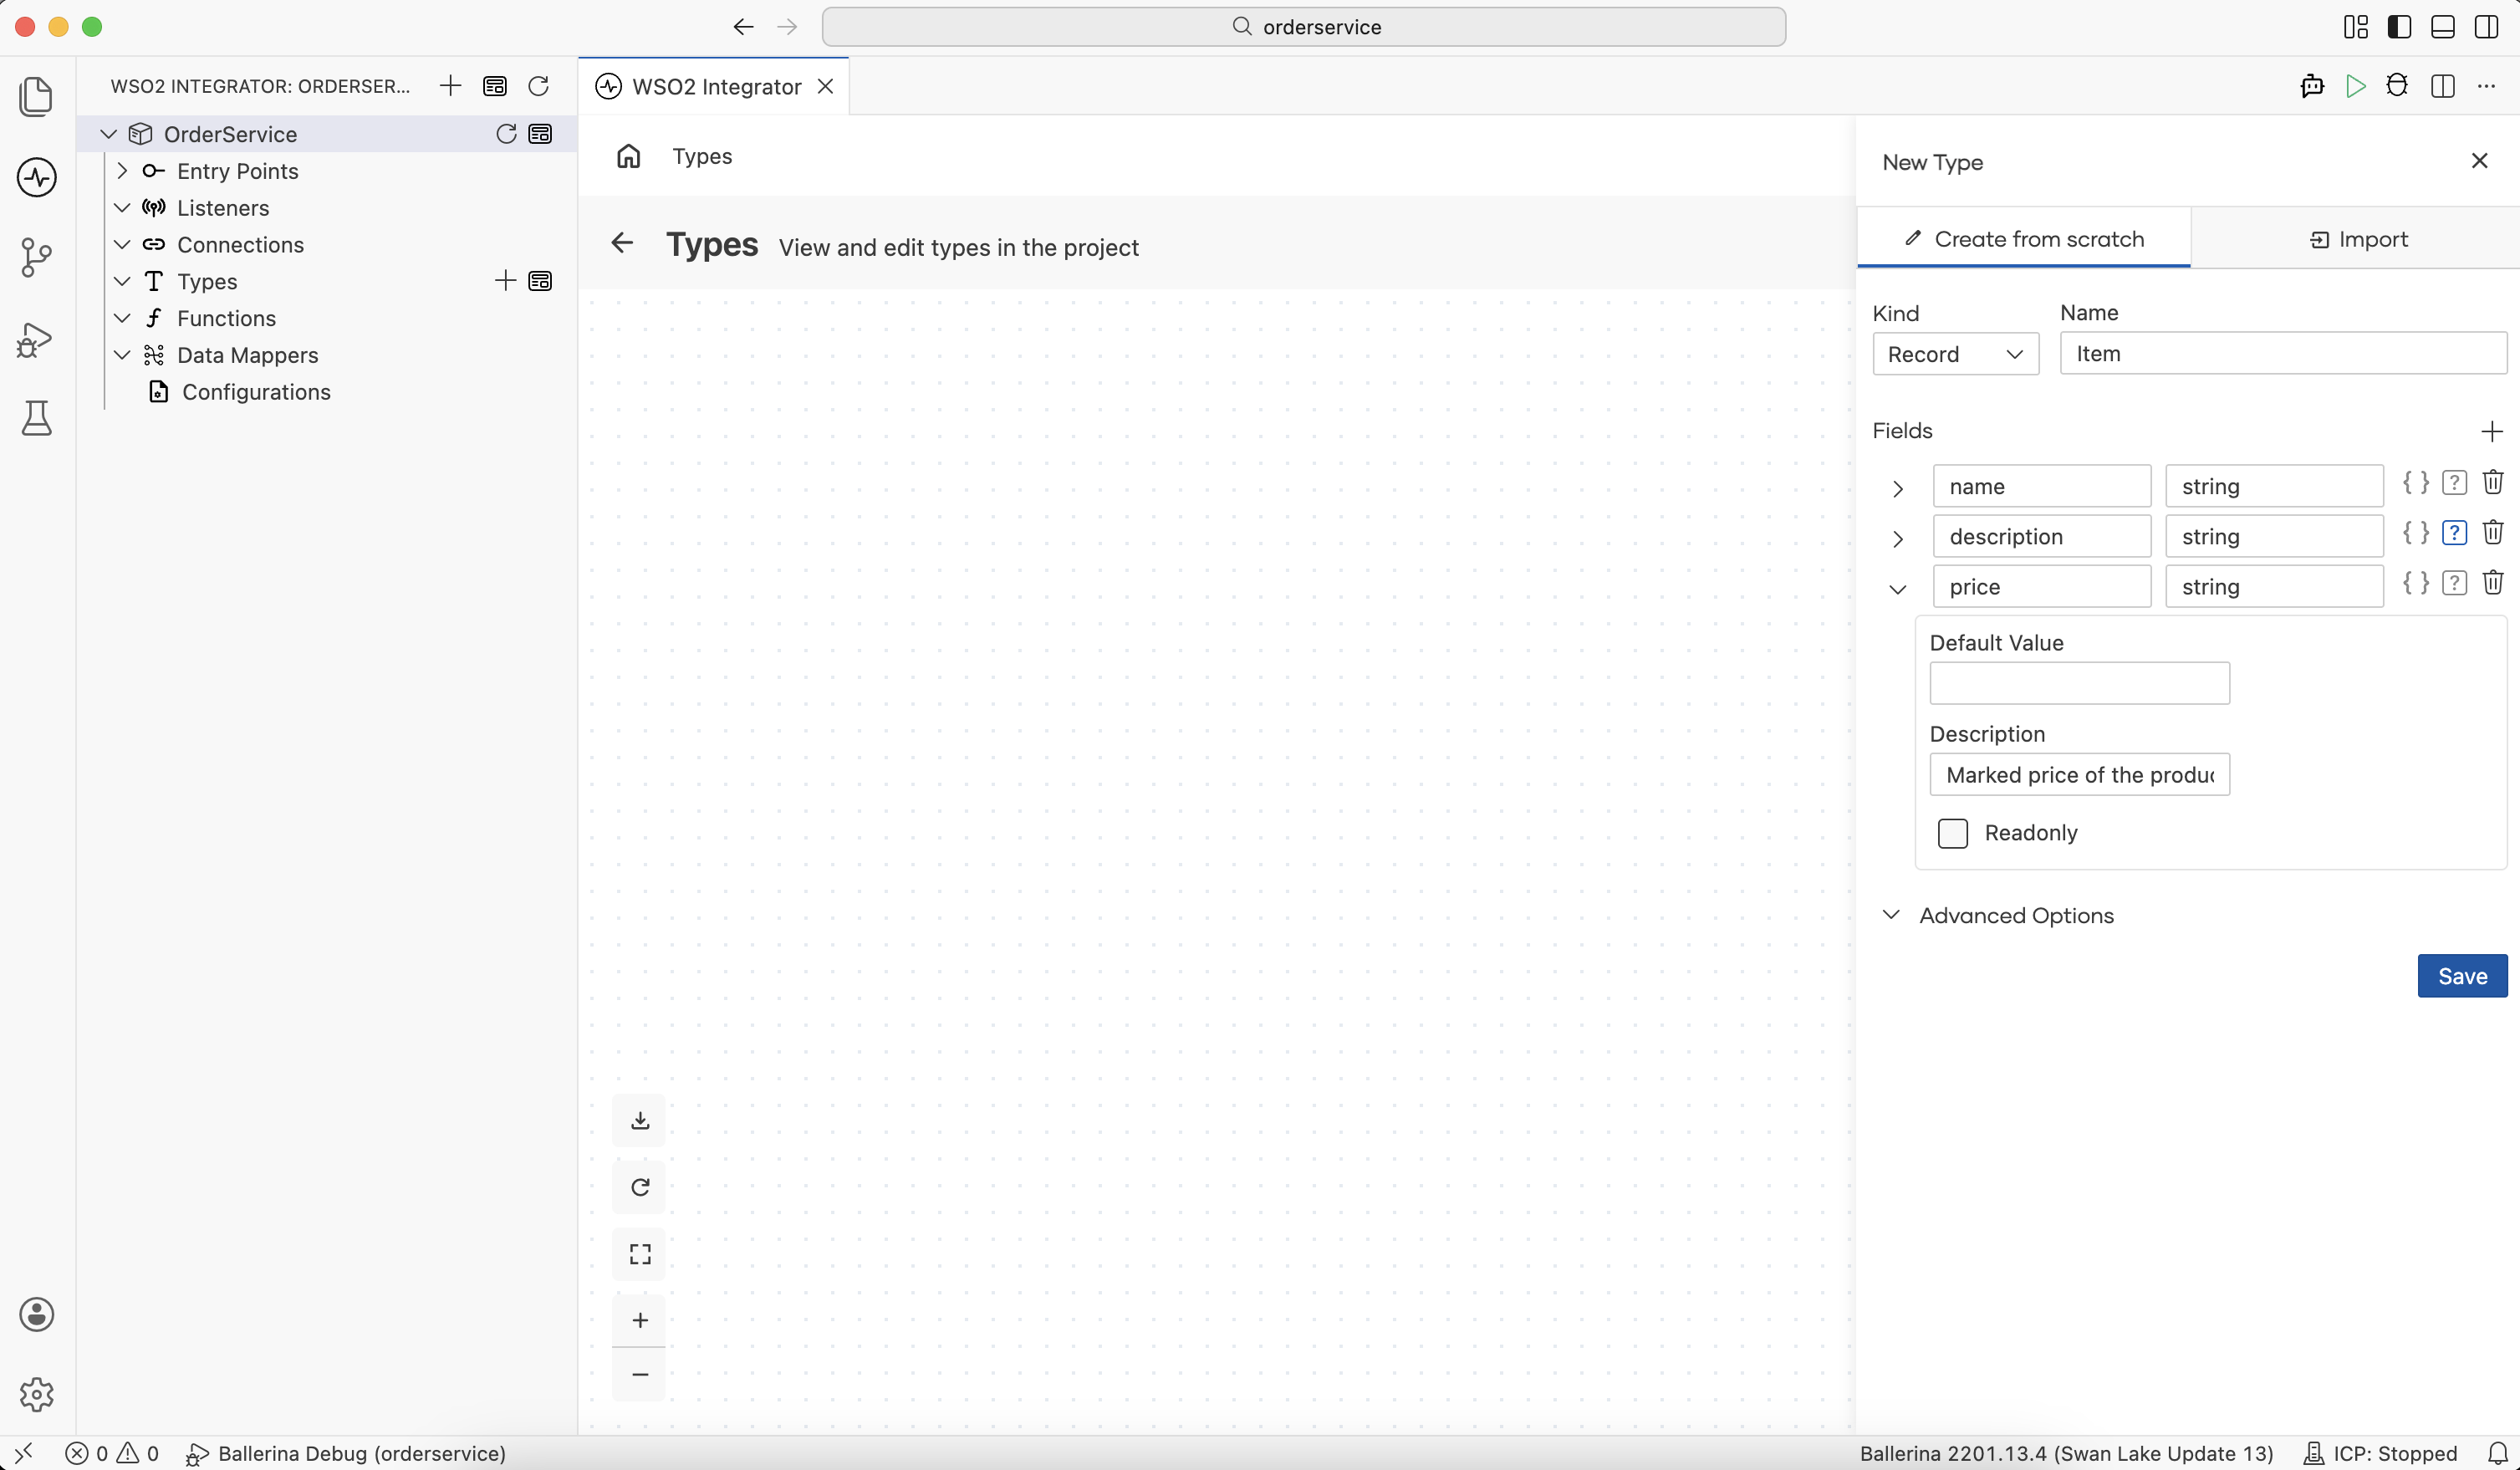Add a new type from Types row plus
Viewport: 2520px width, 1470px height.
(x=505, y=281)
